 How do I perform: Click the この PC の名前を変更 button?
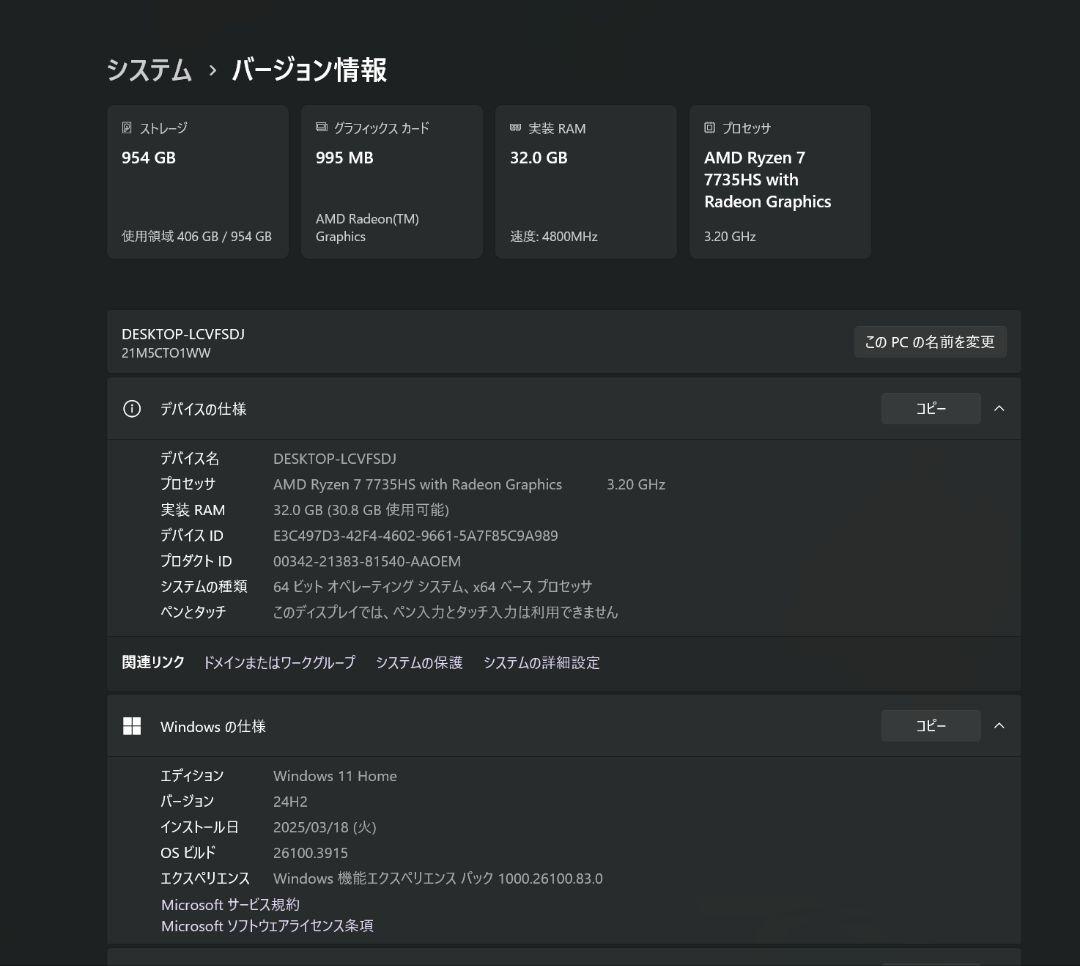(x=930, y=341)
